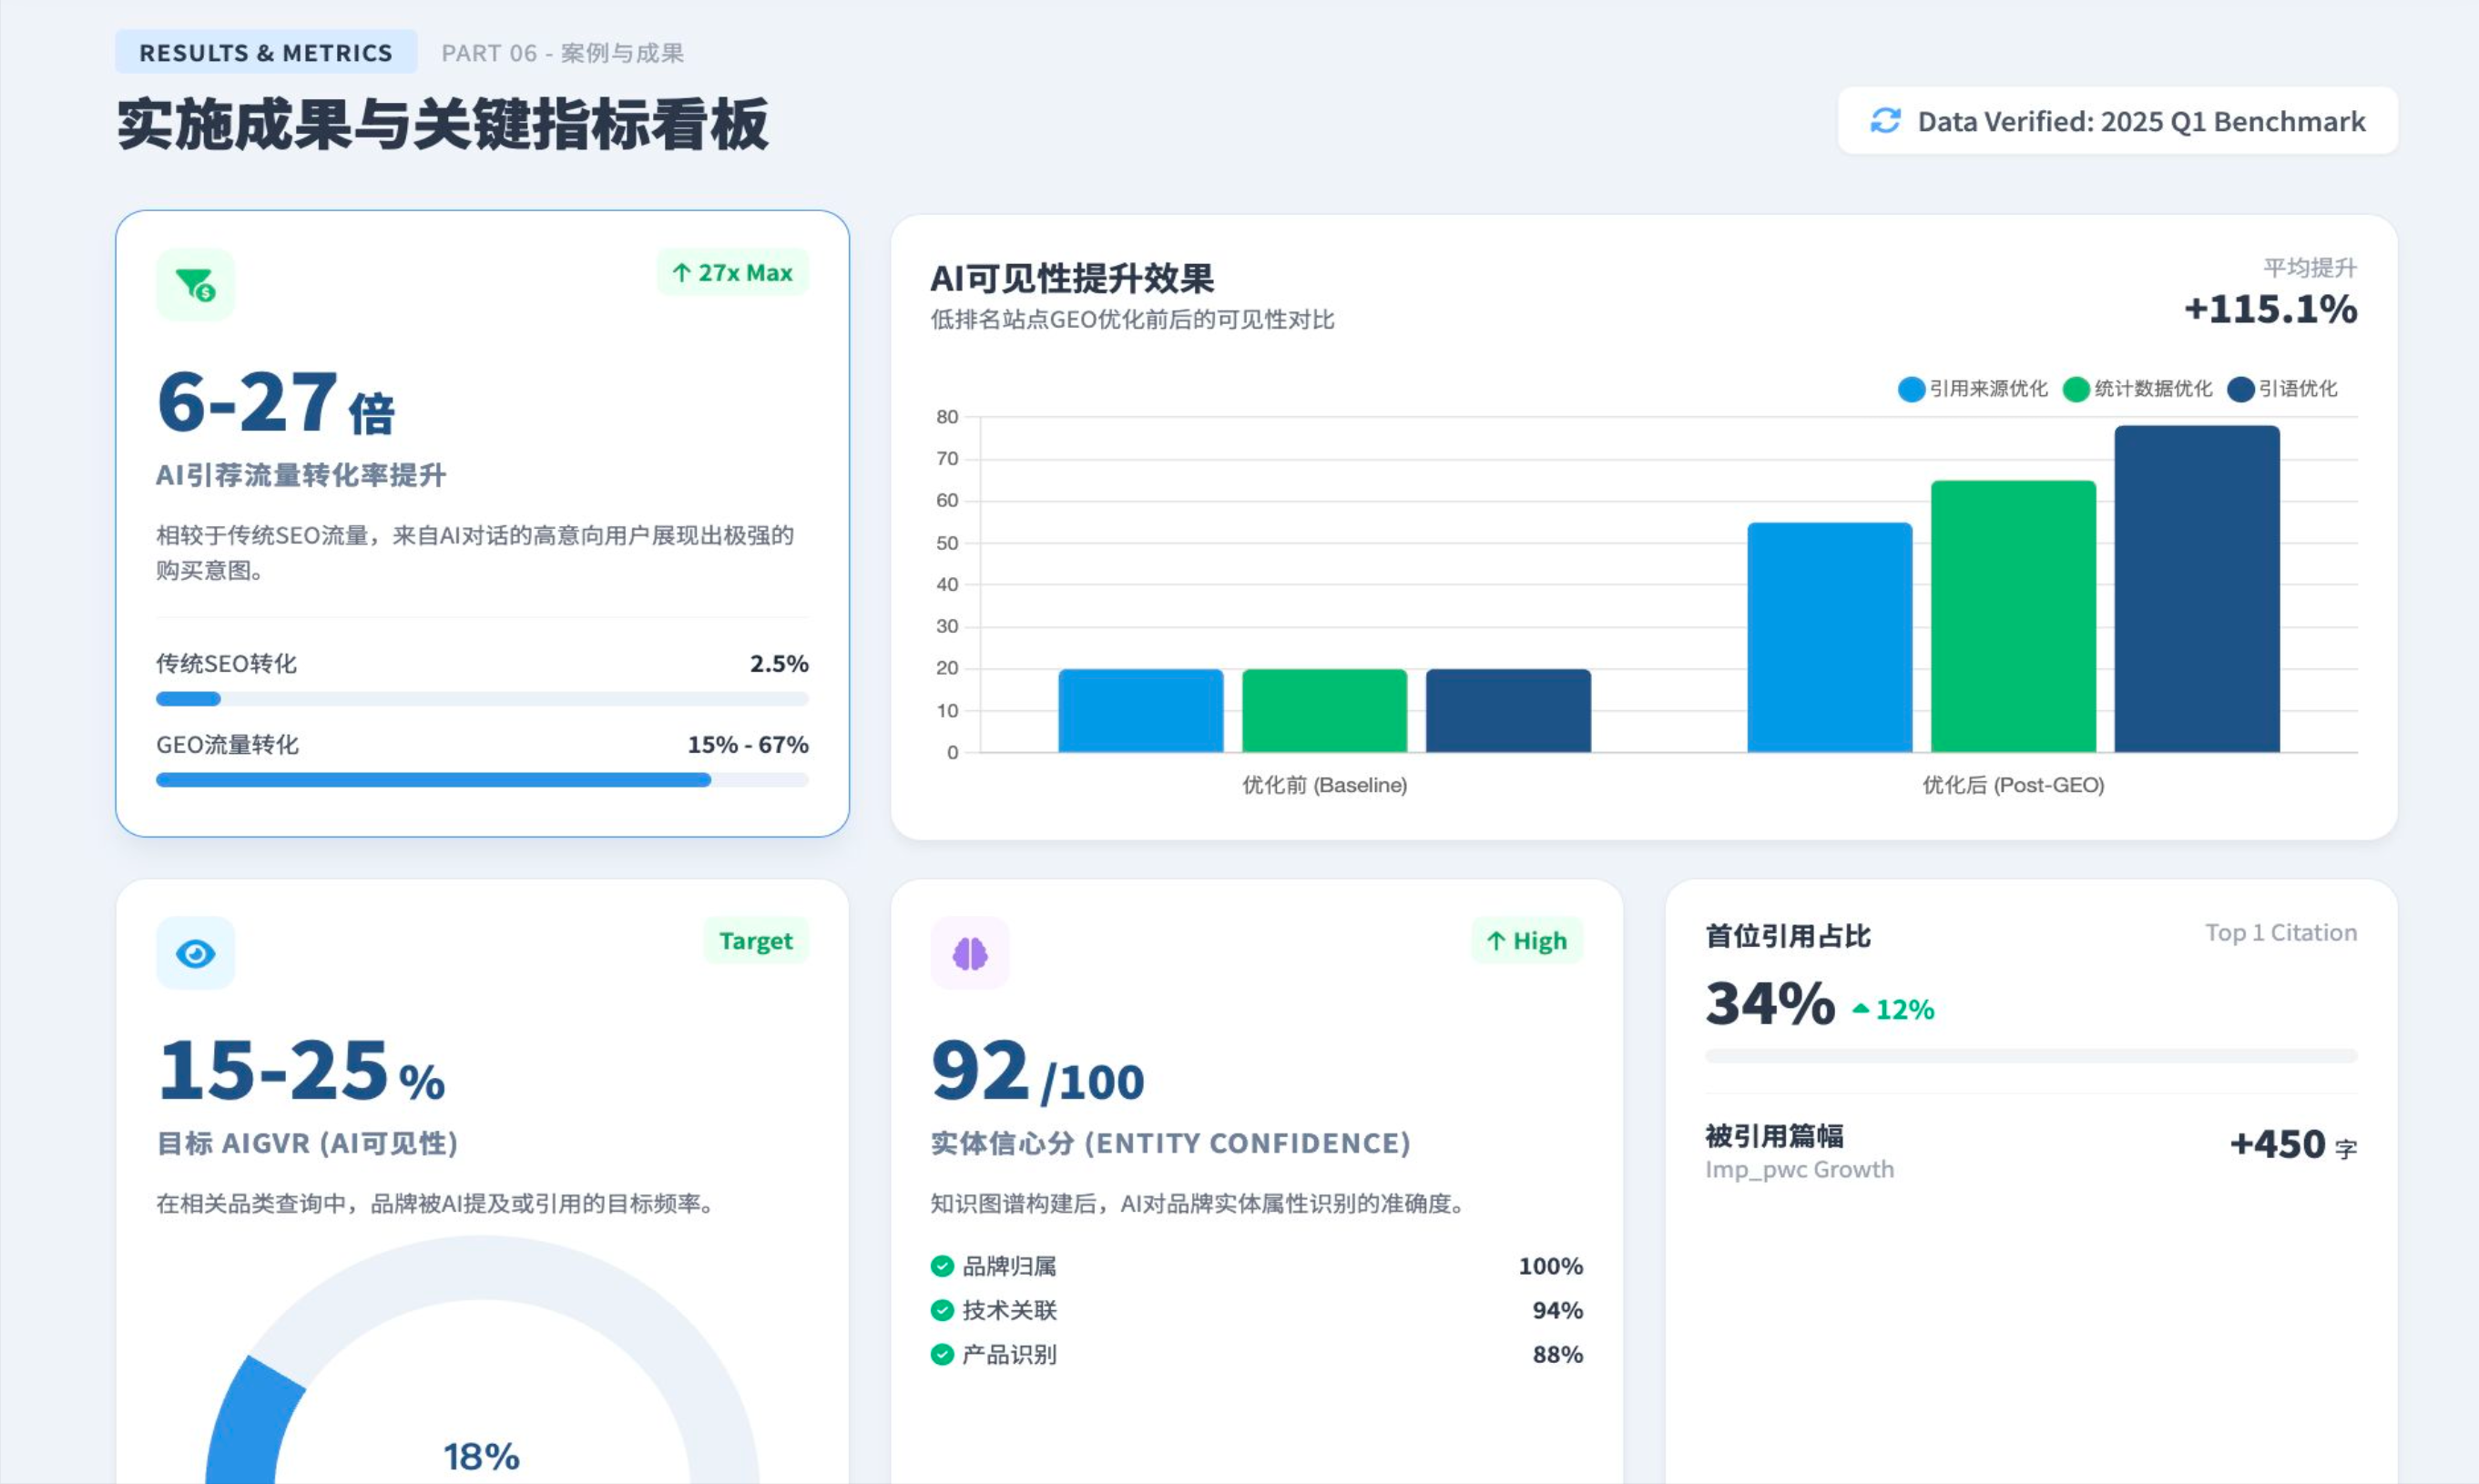The height and width of the screenshot is (1484, 2479).
Task: Click the refresh icon beside Data Verified
Action: click(x=1885, y=121)
